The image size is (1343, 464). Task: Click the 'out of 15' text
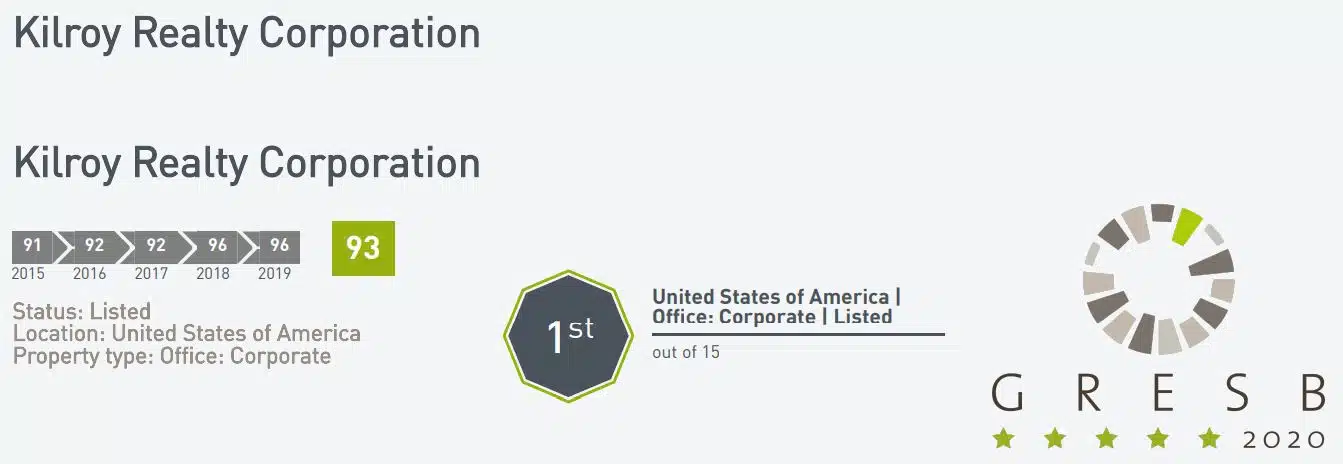pyautogui.click(x=686, y=352)
